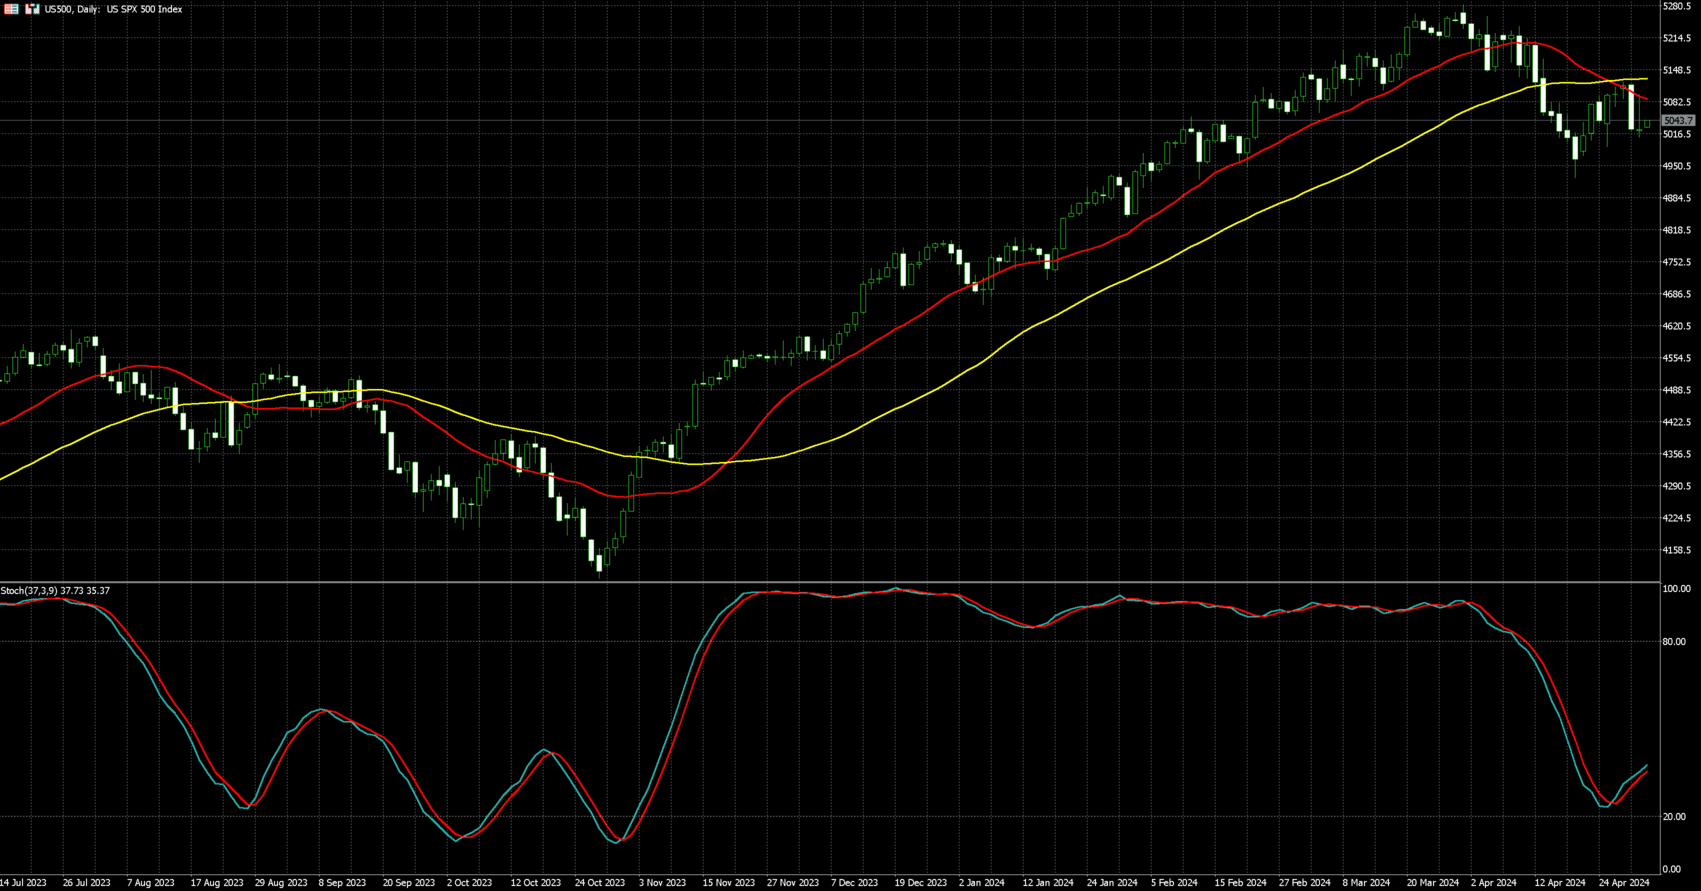
Task: Click the 4158.5 label on price axis
Action: click(1676, 550)
